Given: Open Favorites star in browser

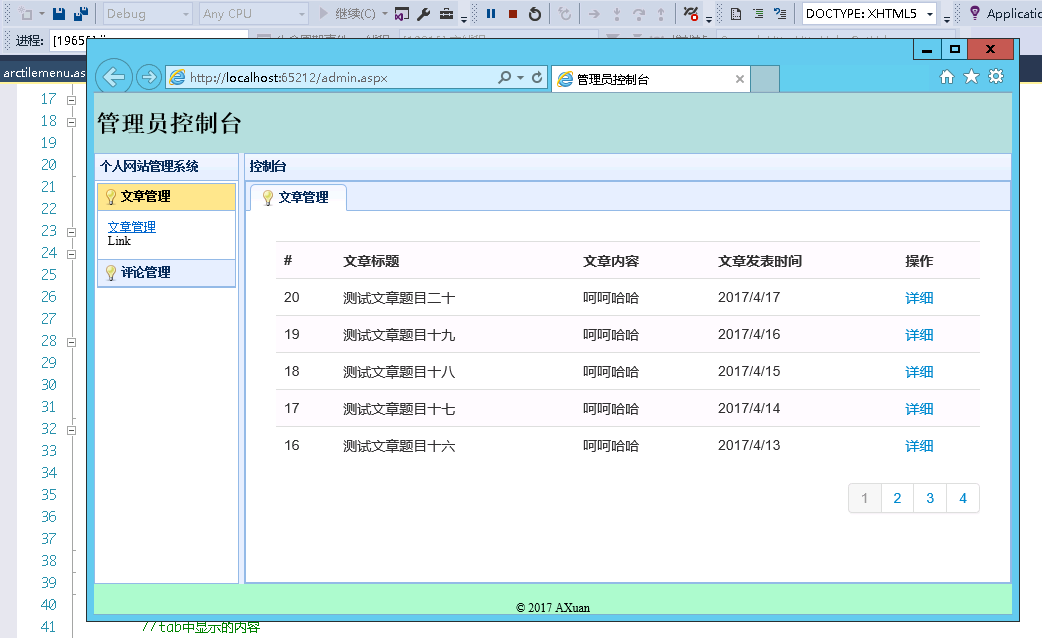Looking at the screenshot, I should pos(971,76).
